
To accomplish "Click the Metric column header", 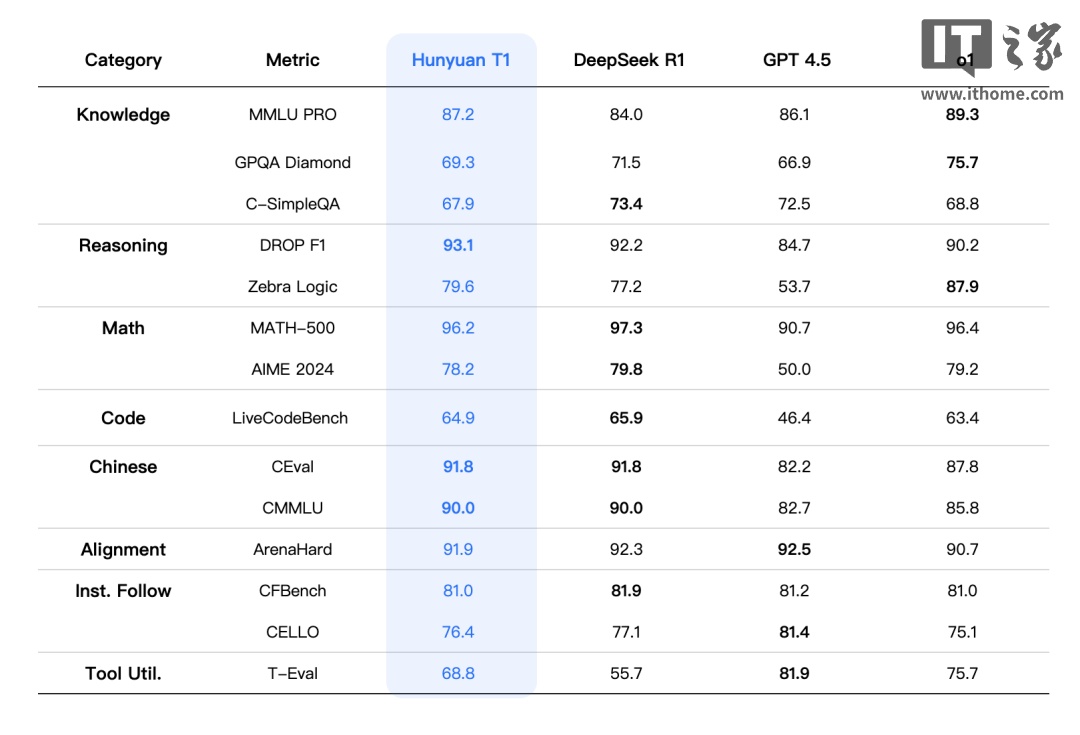I will click(293, 60).
